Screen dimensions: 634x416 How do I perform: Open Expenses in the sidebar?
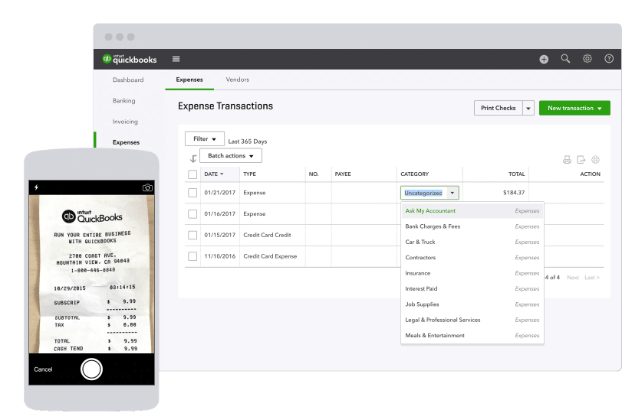(126, 142)
